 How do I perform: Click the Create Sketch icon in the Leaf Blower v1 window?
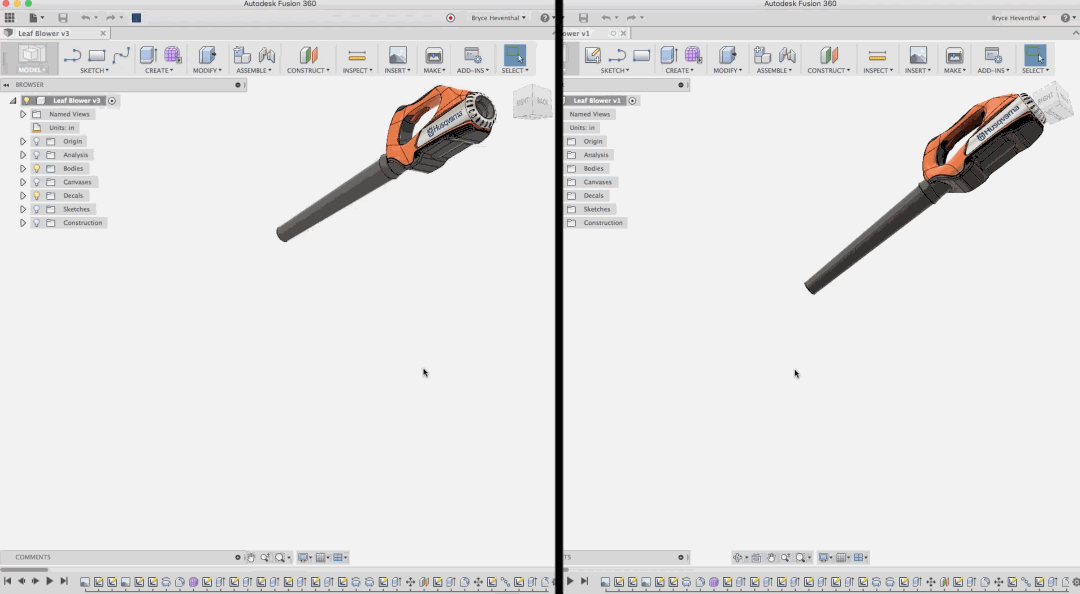click(593, 55)
